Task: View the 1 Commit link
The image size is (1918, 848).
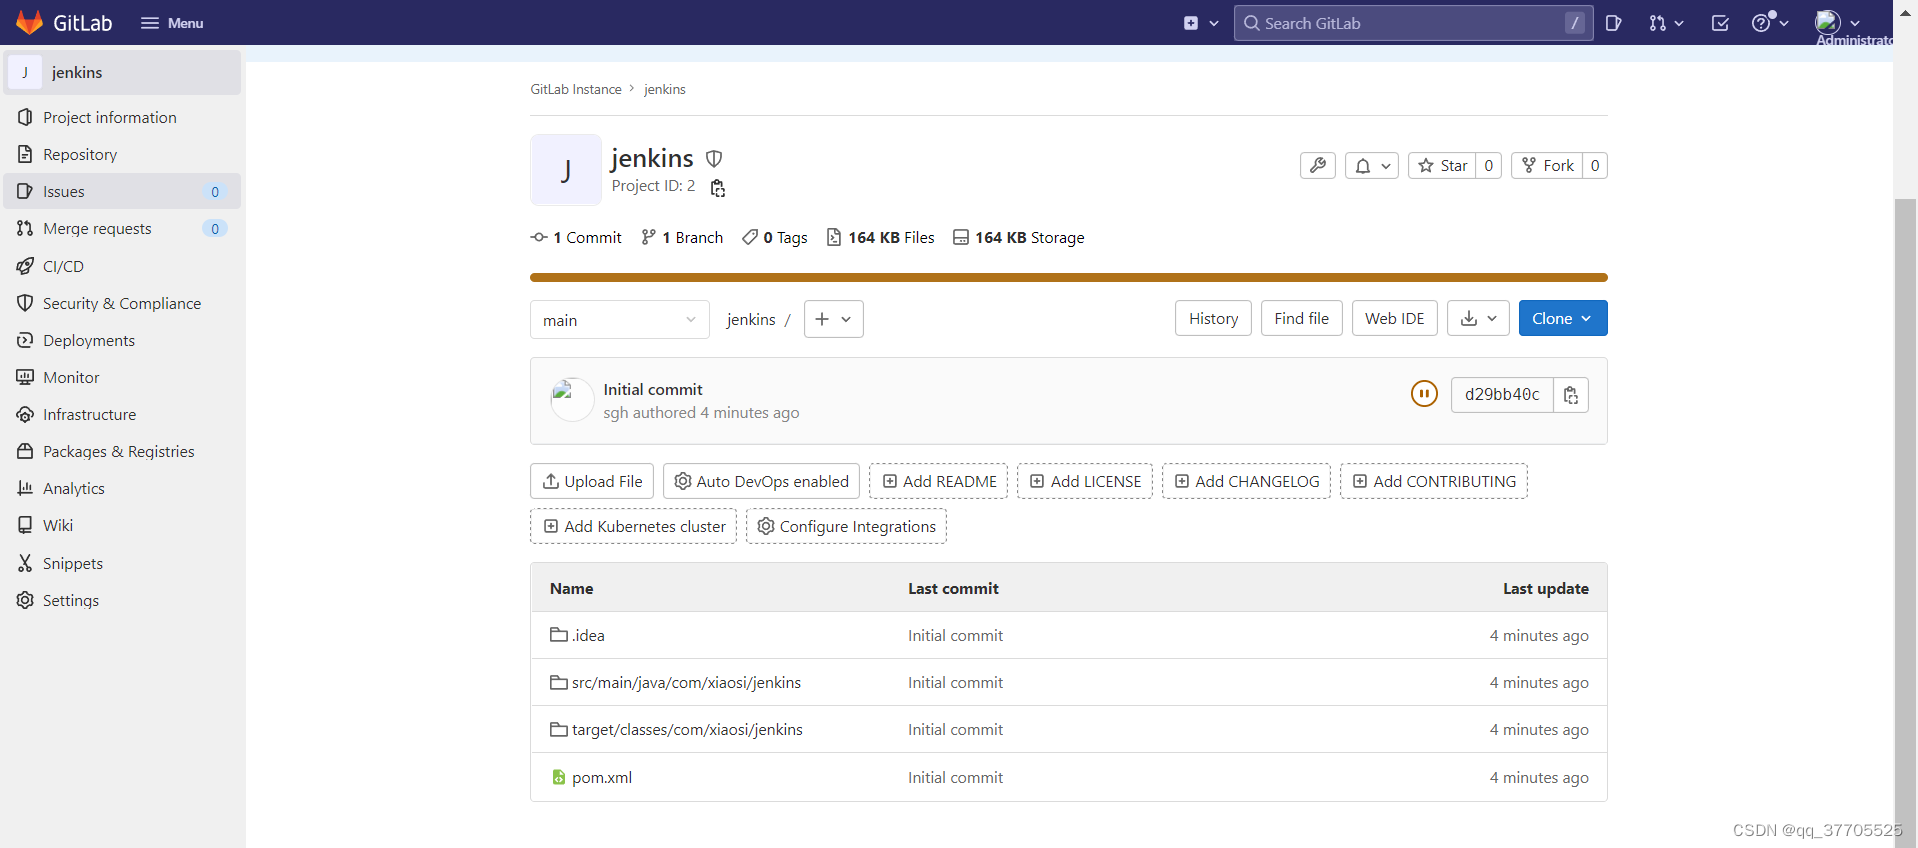Action: [x=576, y=237]
